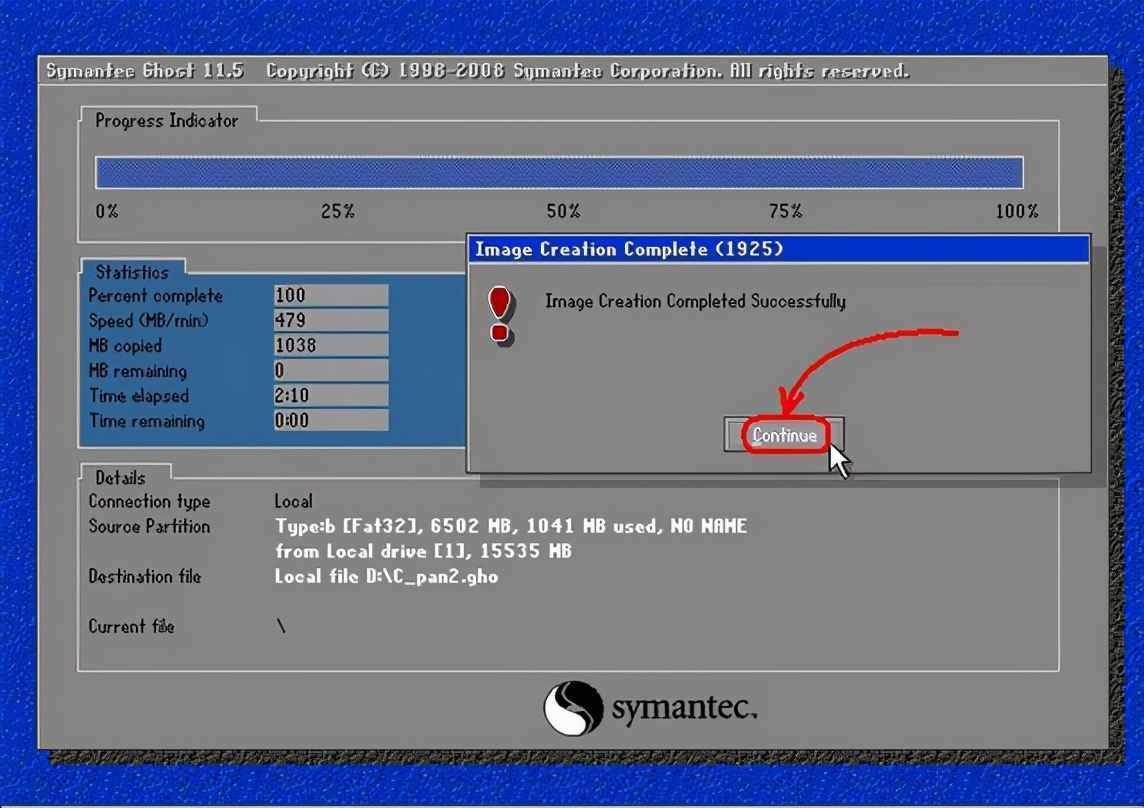The height and width of the screenshot is (808, 1144).
Task: Click the 'MB copied' label
Action: point(125,346)
